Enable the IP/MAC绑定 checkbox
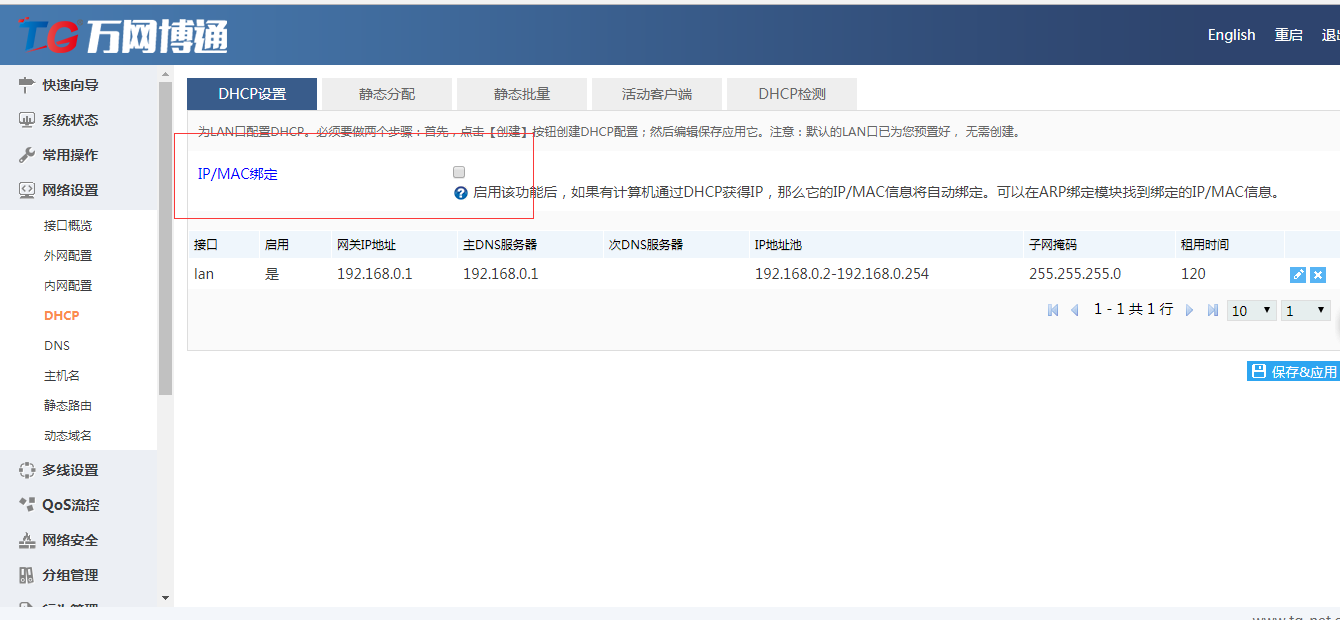 (459, 172)
